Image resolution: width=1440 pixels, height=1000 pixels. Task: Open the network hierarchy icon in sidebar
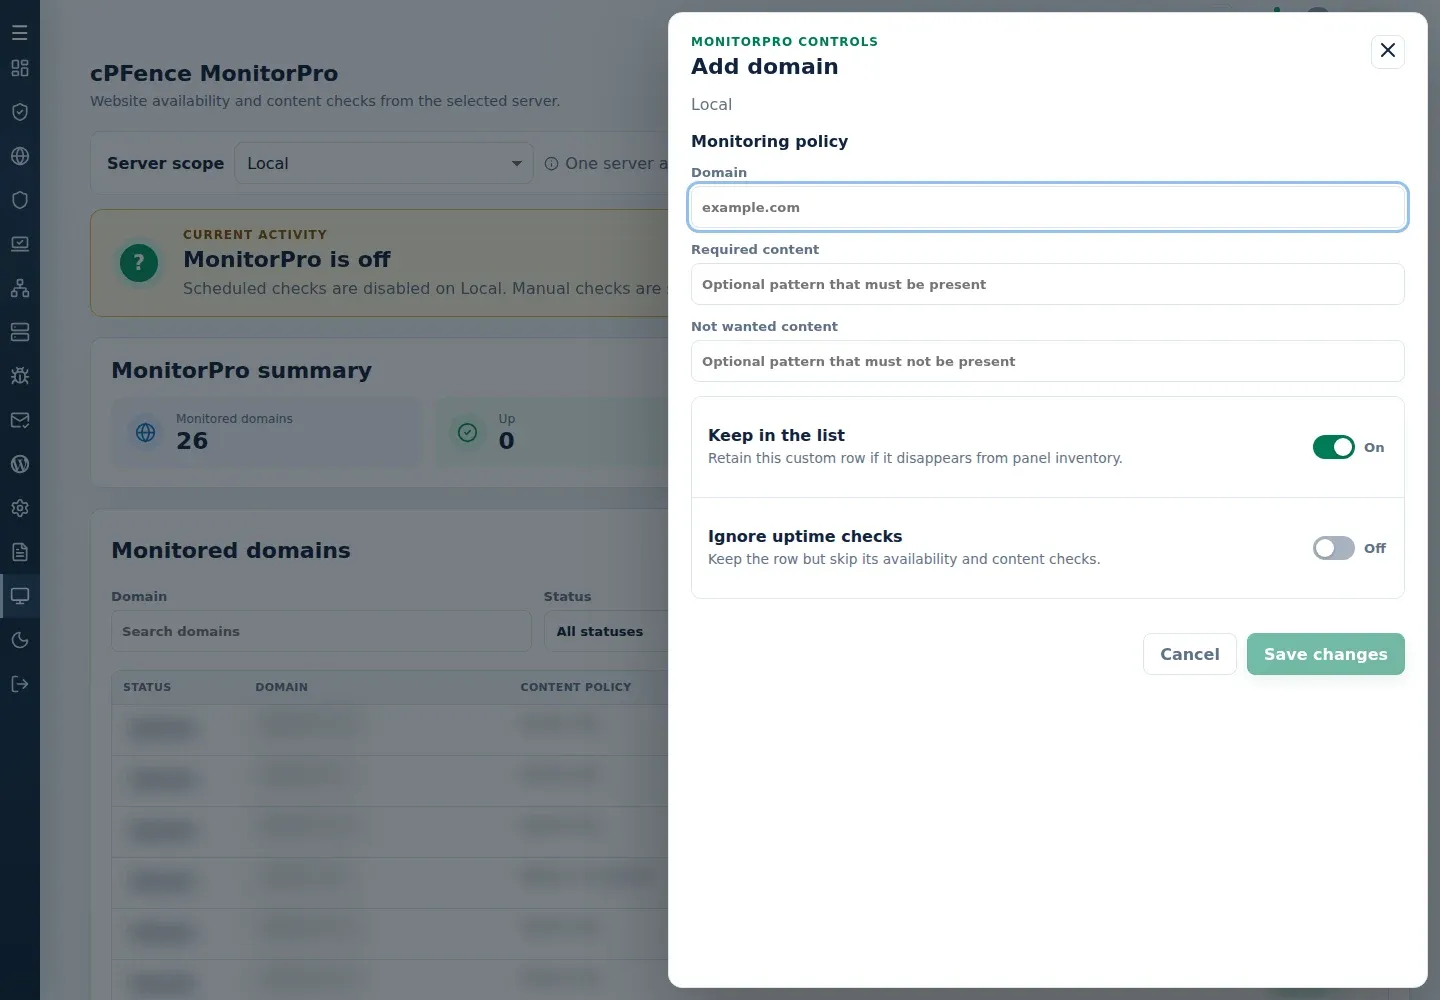click(x=20, y=288)
